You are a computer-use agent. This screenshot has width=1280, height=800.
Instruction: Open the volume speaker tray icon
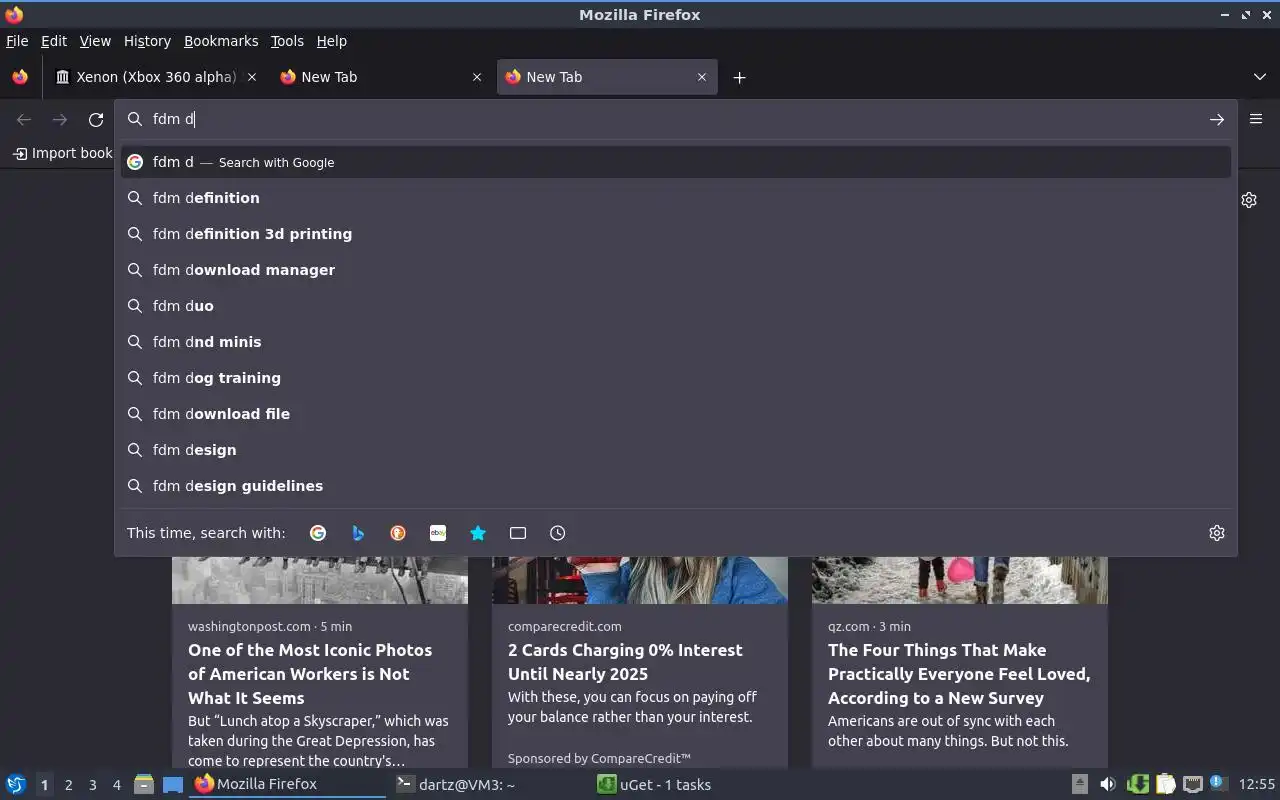tap(1107, 785)
